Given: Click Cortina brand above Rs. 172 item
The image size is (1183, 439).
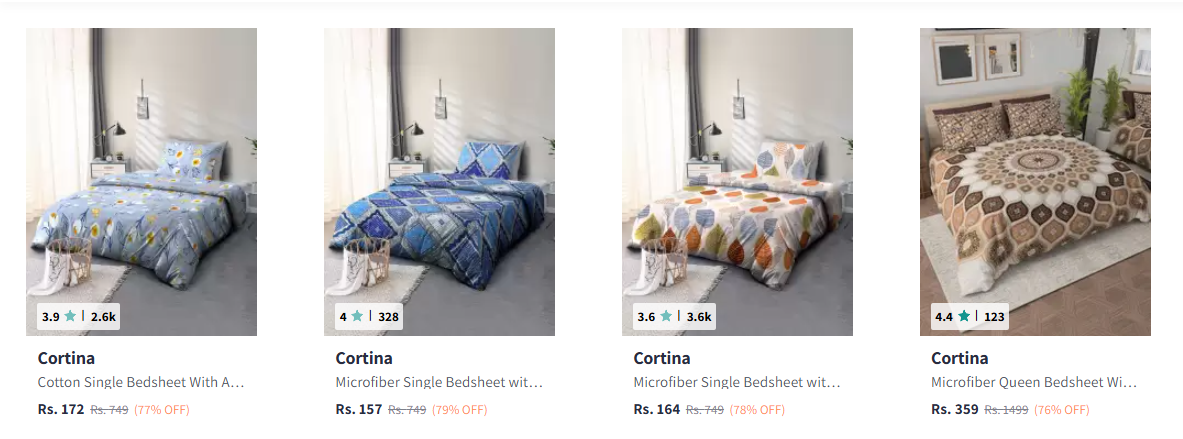Looking at the screenshot, I should coord(66,358).
